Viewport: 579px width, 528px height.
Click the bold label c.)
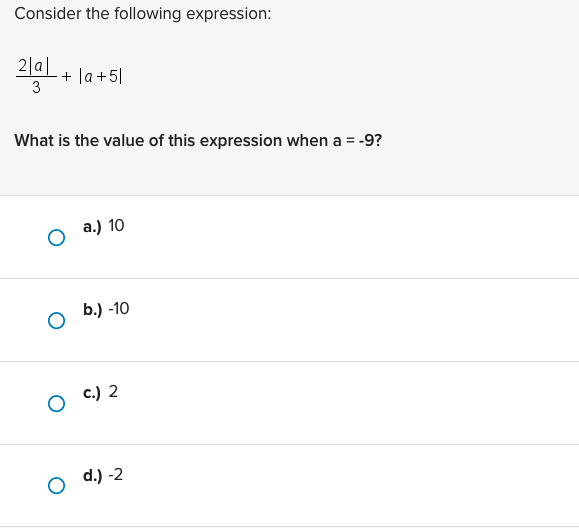92,392
